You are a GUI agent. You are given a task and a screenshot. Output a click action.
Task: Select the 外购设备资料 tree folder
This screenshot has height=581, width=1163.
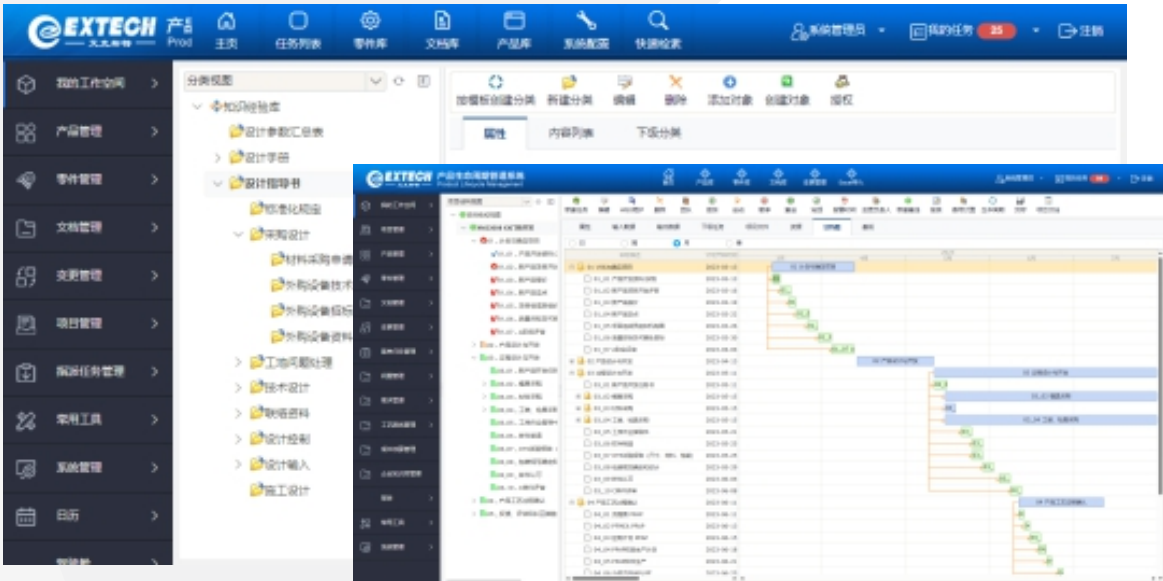coord(312,337)
